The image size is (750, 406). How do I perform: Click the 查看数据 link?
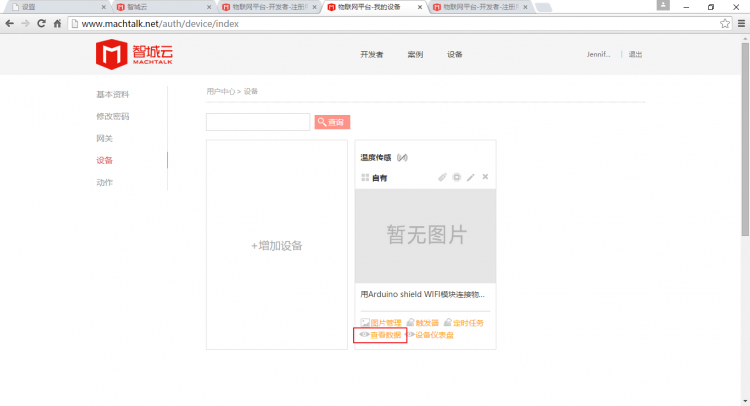point(381,335)
